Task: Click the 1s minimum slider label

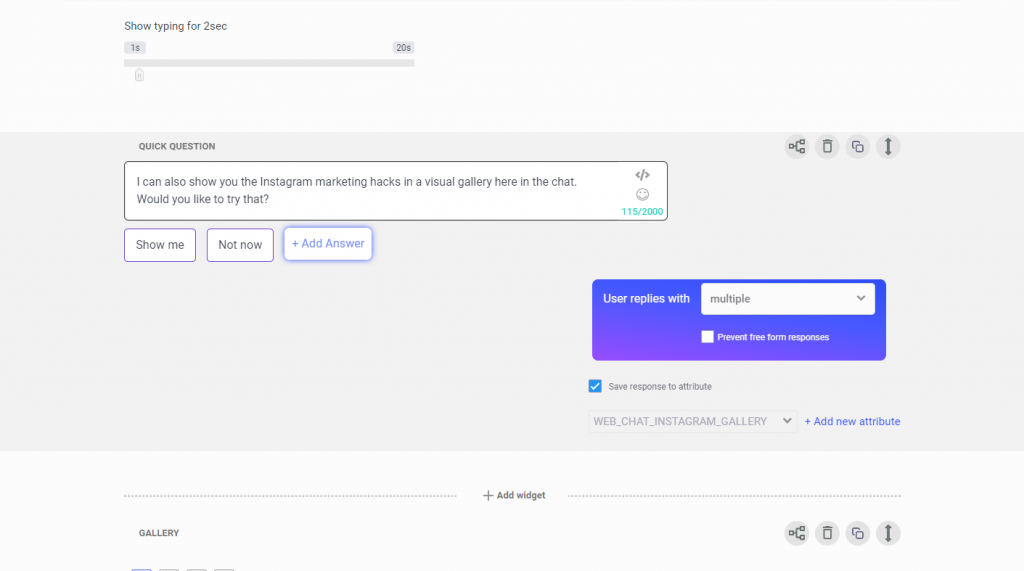Action: 135,48
